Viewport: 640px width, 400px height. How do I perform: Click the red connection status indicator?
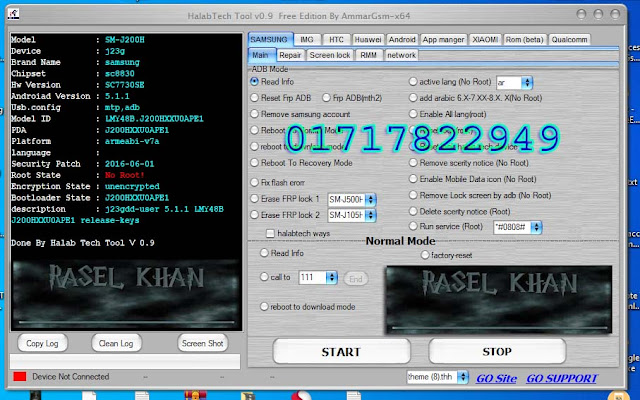(x=20, y=376)
